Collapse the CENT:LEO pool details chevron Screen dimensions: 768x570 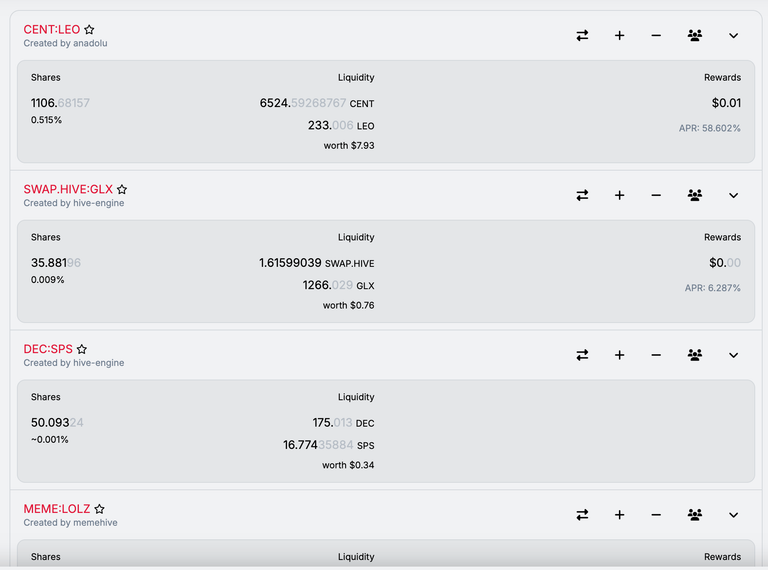[x=733, y=35]
